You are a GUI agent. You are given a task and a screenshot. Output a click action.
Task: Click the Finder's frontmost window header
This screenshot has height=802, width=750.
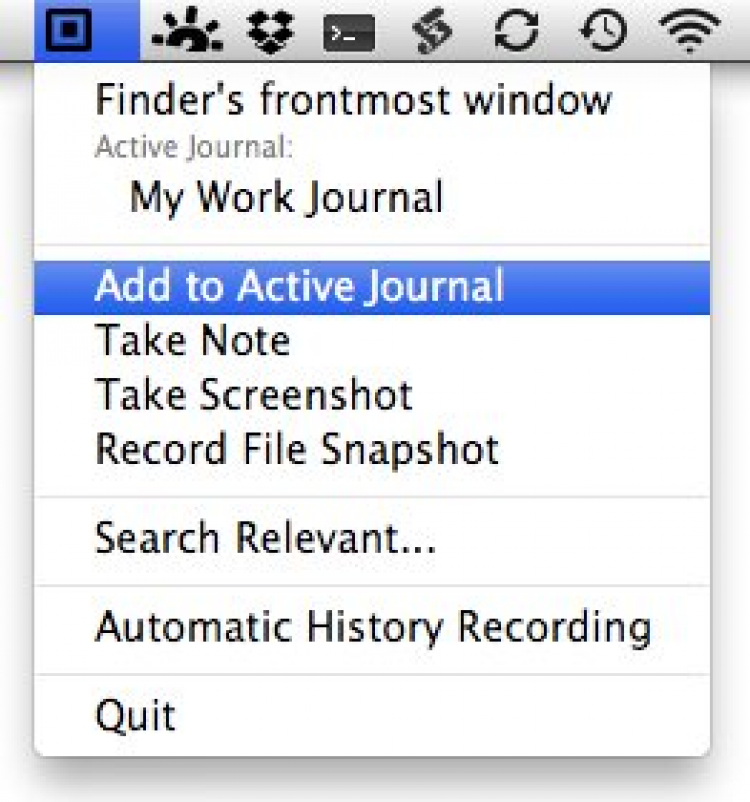click(x=353, y=99)
